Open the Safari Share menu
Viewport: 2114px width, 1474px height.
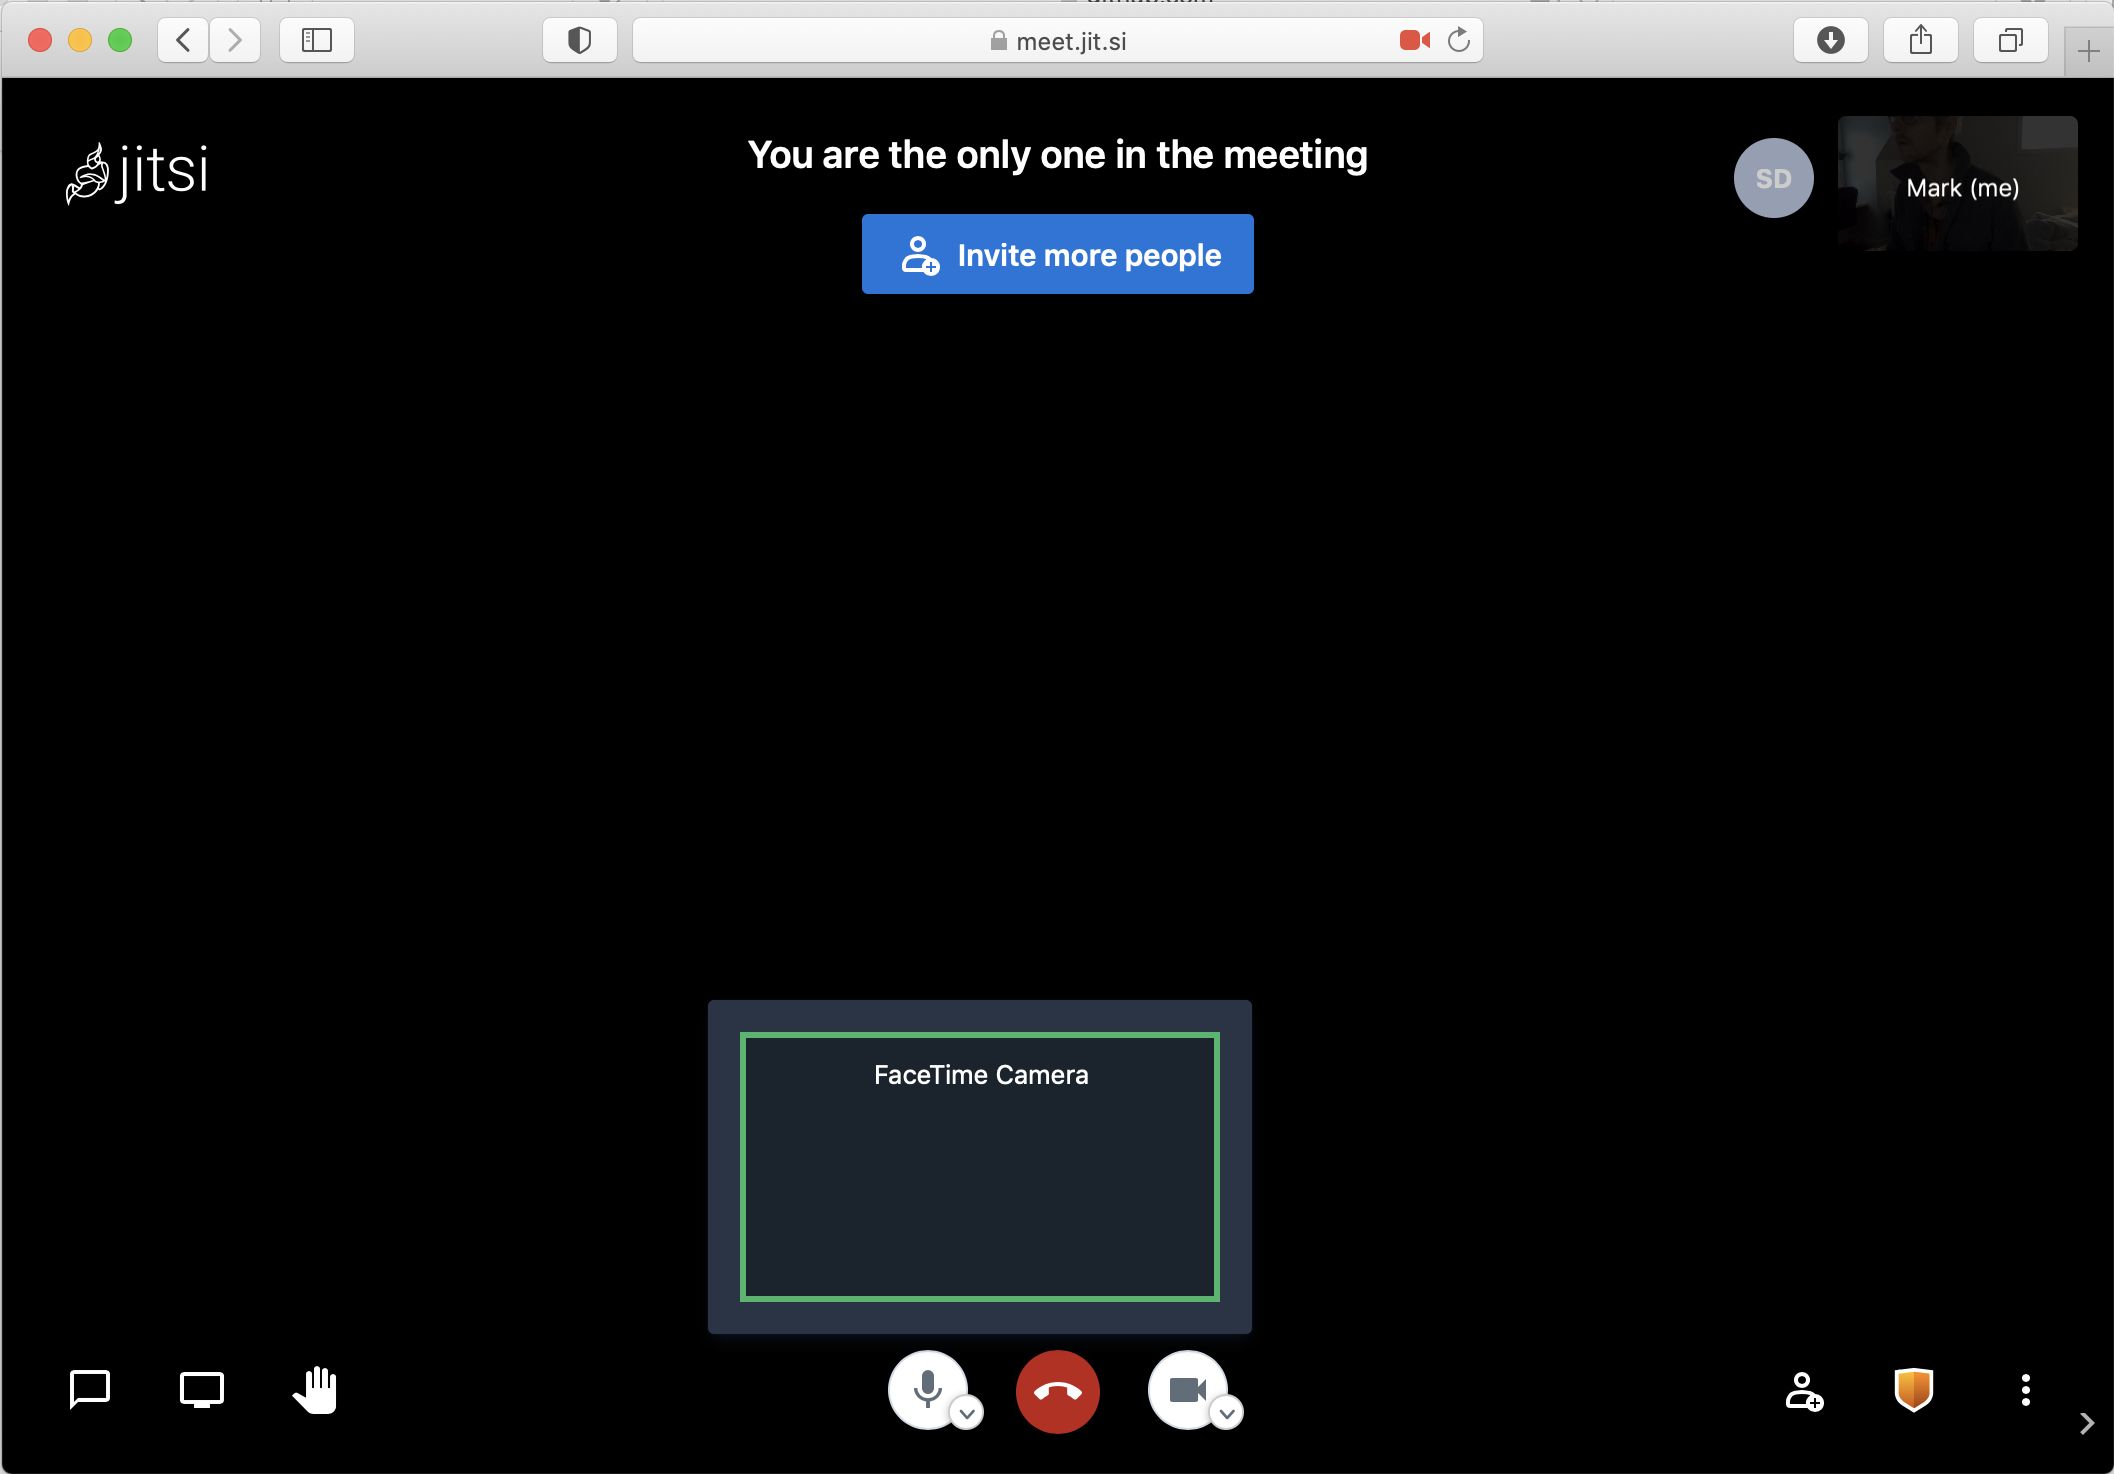1919,40
